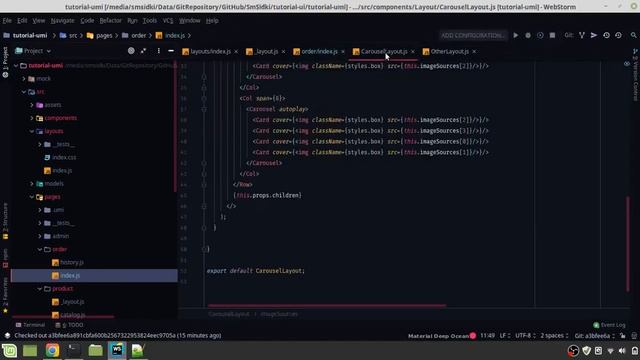Collapse the order folder
The height and width of the screenshot is (360, 640).
40,249
